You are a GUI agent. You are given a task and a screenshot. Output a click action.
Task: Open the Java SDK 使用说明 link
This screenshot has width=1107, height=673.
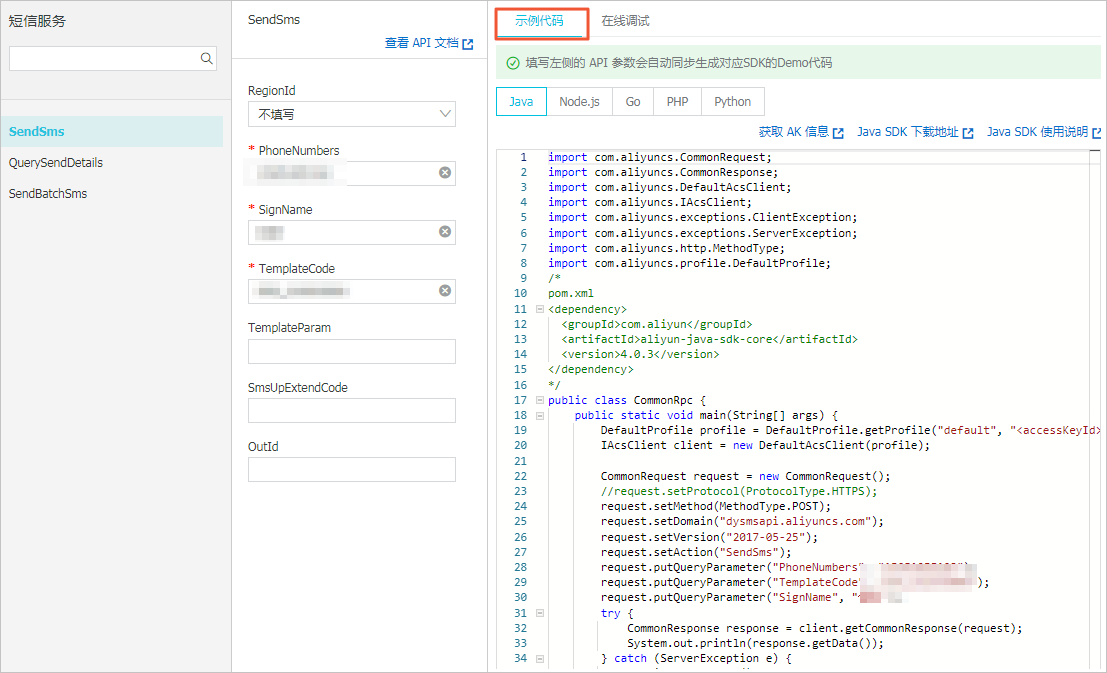pyautogui.click(x=1037, y=132)
